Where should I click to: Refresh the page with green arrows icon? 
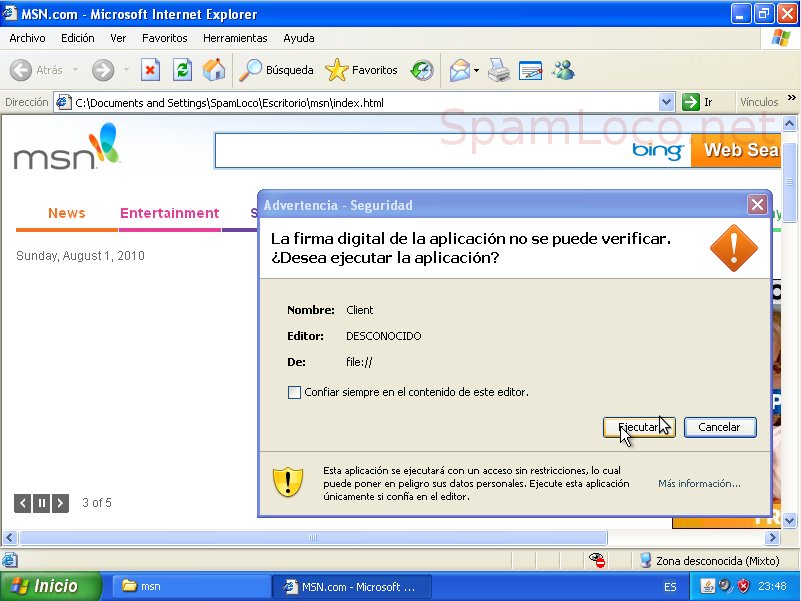click(182, 70)
